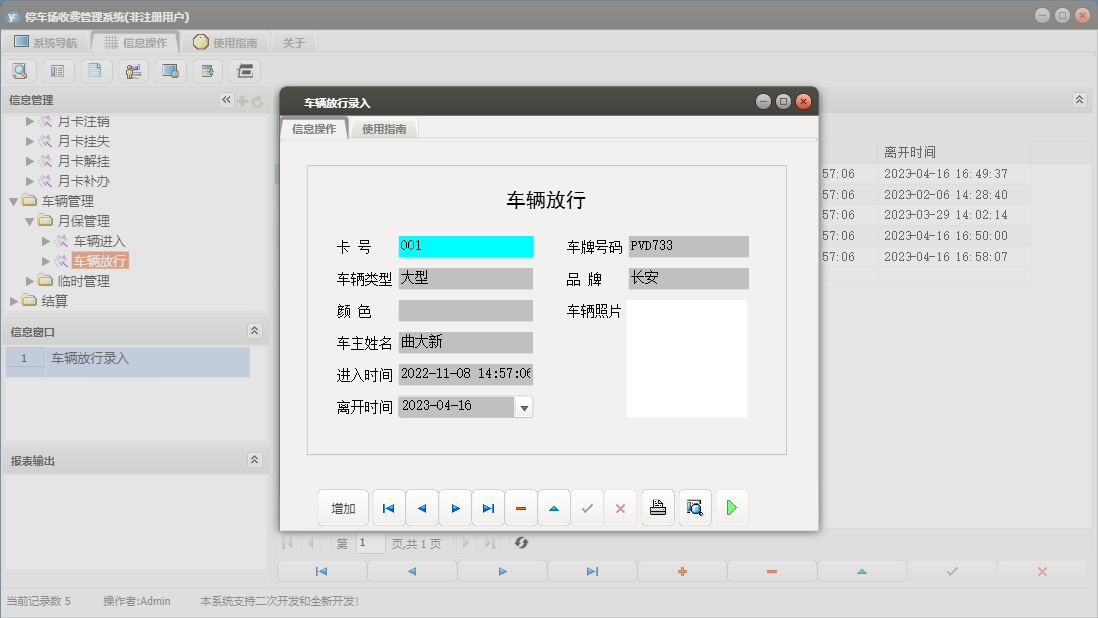Confirm the record with the green checkmark
Viewport: 1098px width, 618px height.
(587, 507)
